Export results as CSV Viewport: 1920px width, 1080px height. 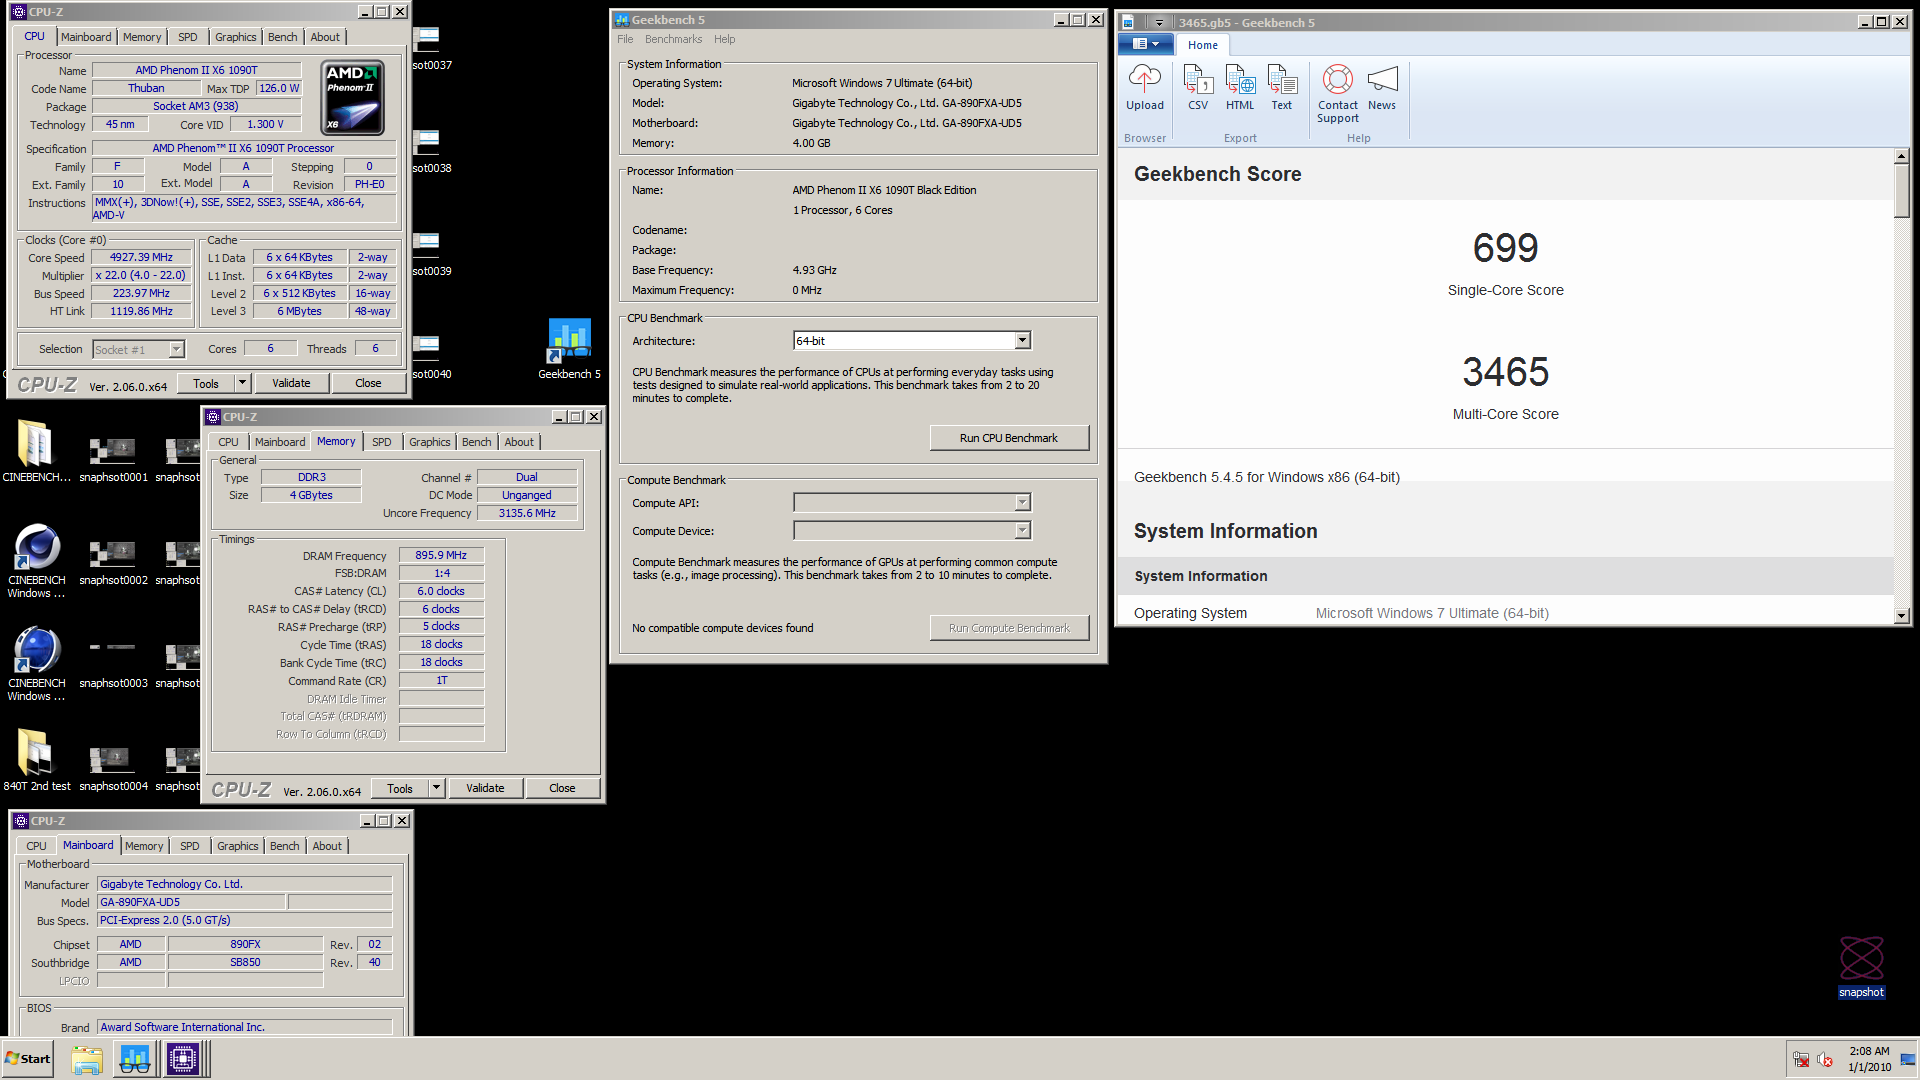tap(1198, 88)
